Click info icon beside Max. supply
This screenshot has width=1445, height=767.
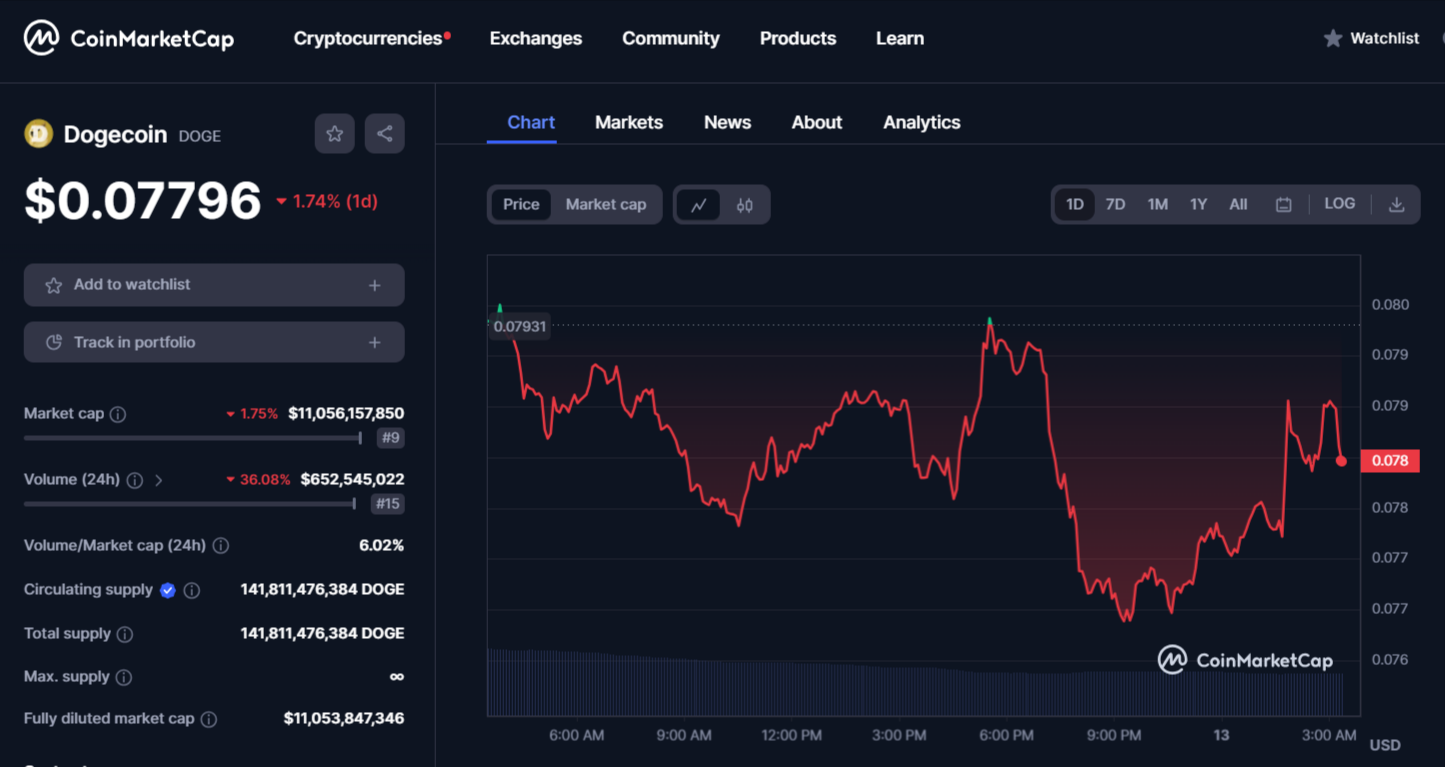coord(124,677)
